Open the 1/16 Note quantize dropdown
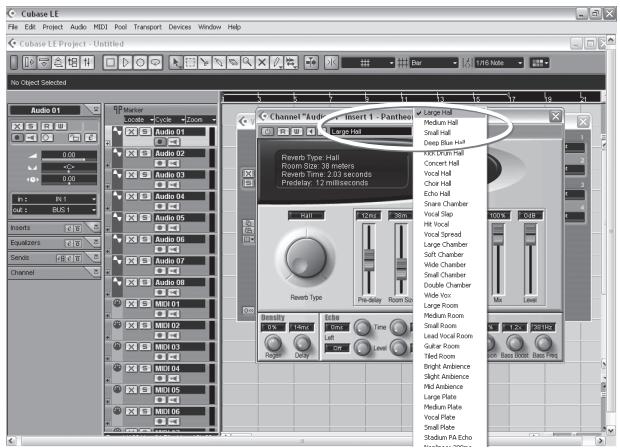Screen dimensions: 620x448 pos(499,63)
